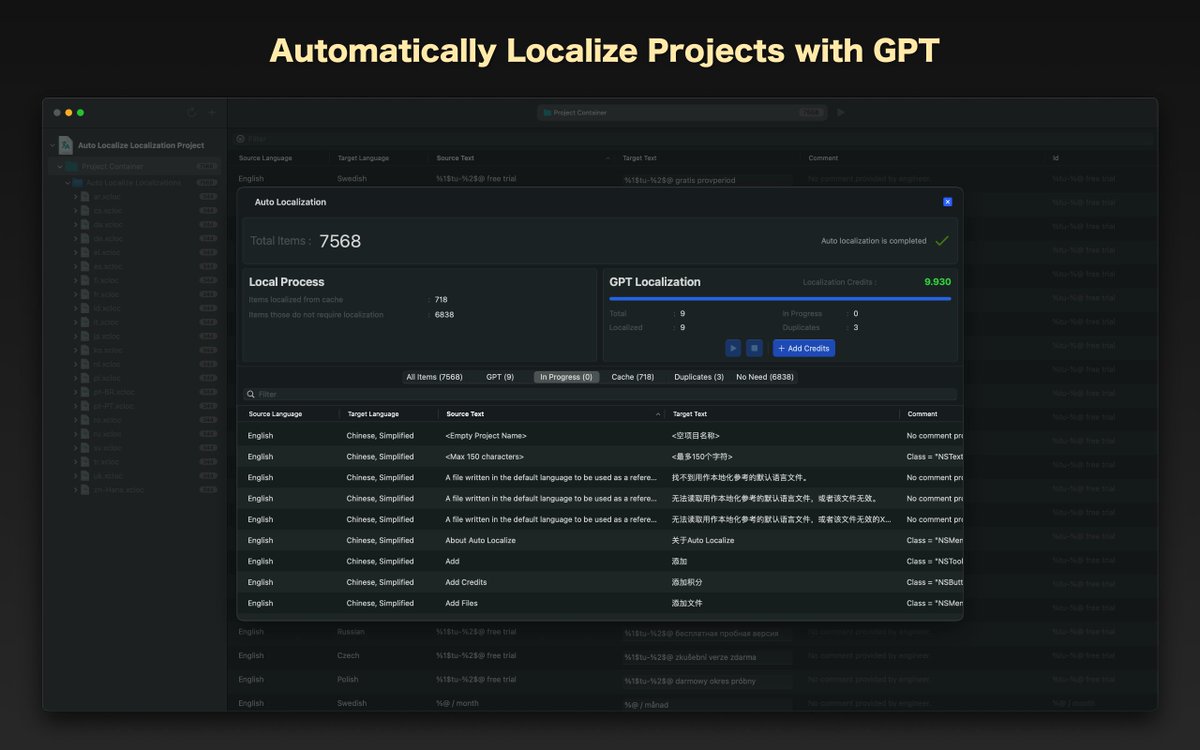Click the Russian row in main table
This screenshot has height=750, width=1200.
[693, 632]
